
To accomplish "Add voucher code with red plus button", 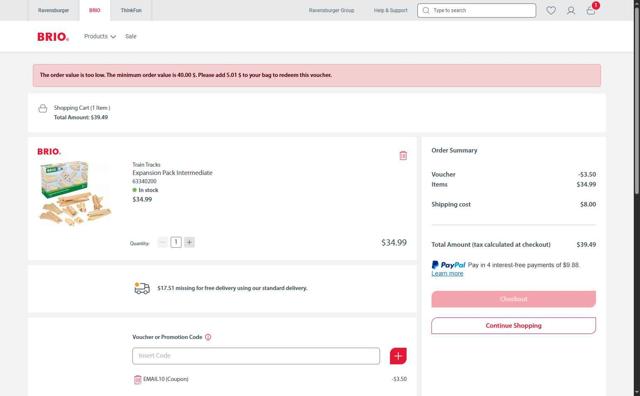I will coord(398,356).
